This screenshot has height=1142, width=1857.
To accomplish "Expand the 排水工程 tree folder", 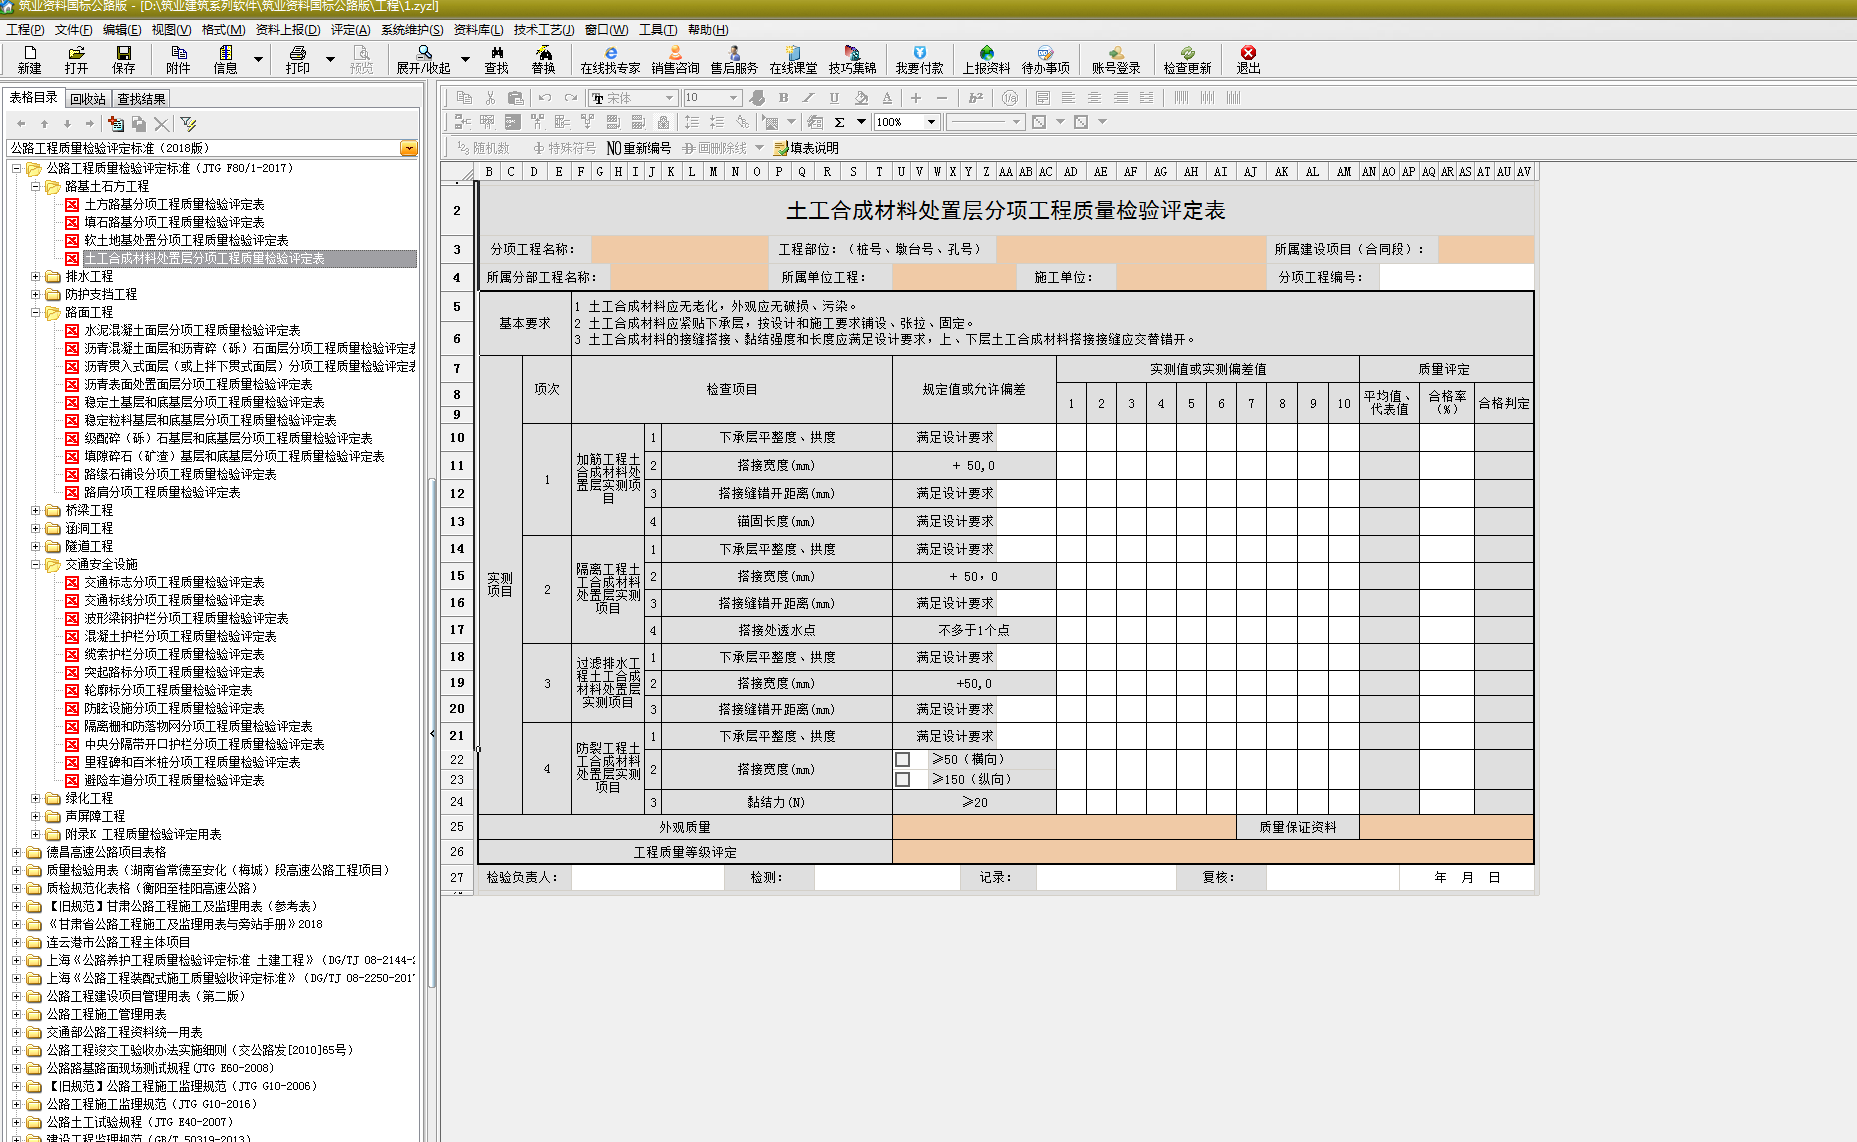I will (x=36, y=276).
